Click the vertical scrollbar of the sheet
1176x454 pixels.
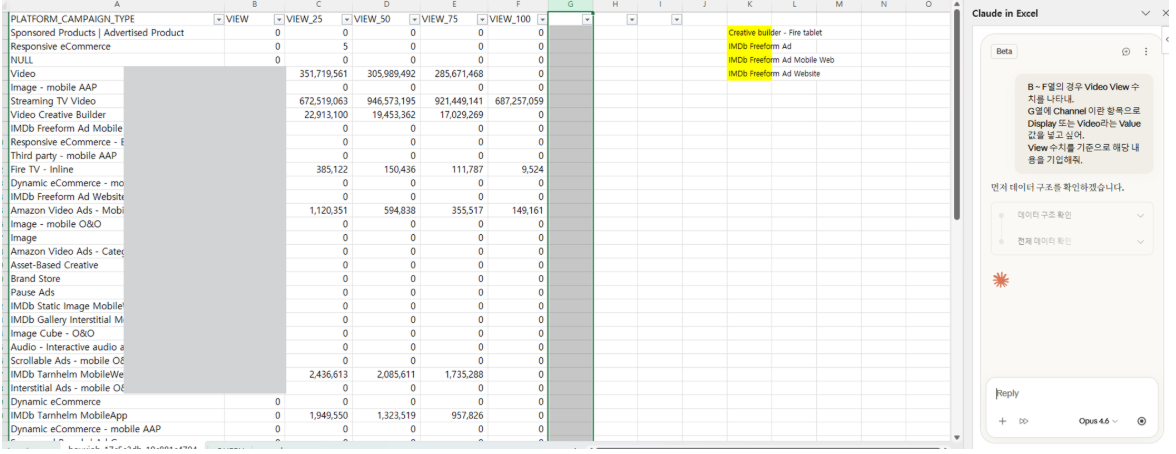coord(956,116)
